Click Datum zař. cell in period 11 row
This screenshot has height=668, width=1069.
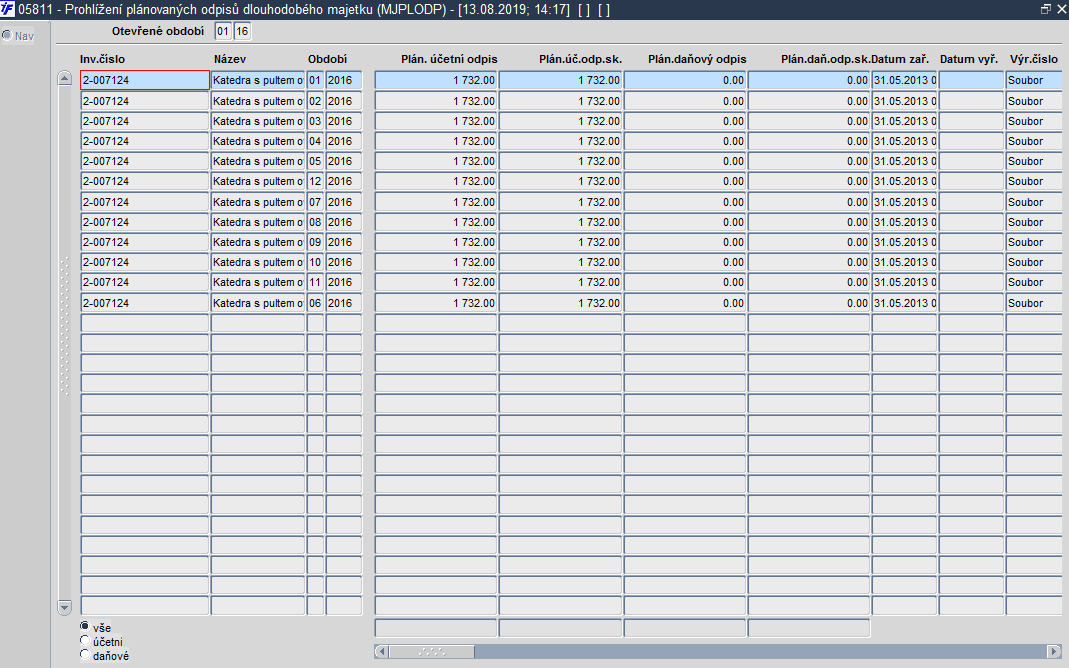[x=905, y=282]
